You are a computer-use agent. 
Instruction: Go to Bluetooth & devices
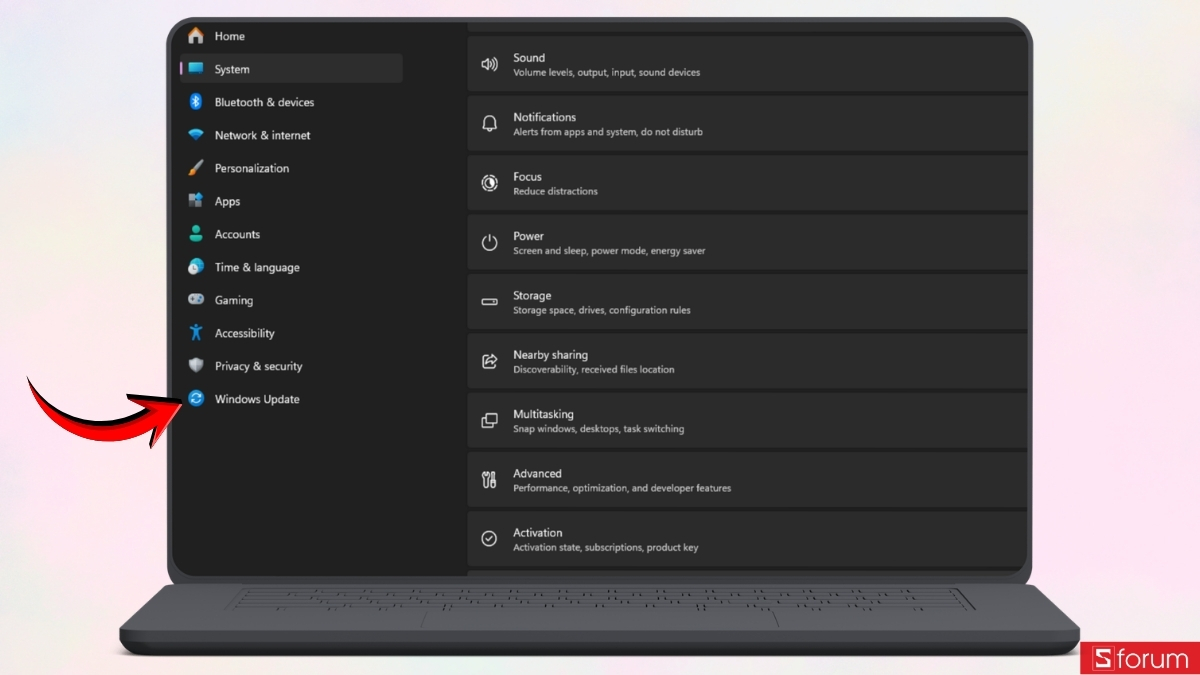(264, 102)
